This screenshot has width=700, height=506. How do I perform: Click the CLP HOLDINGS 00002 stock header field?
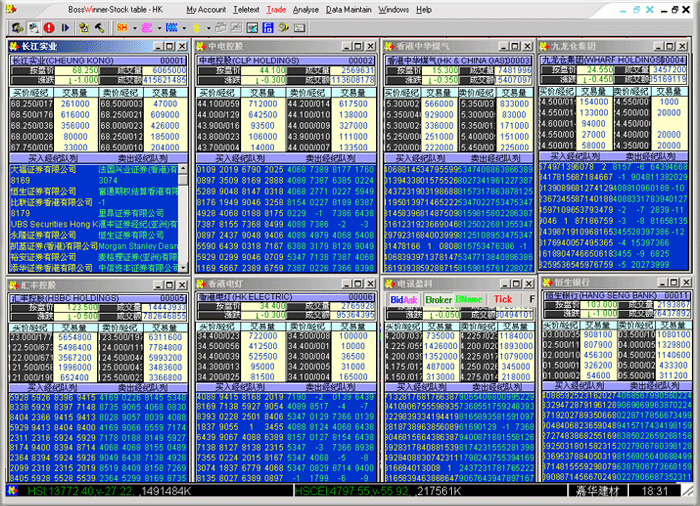coord(286,60)
